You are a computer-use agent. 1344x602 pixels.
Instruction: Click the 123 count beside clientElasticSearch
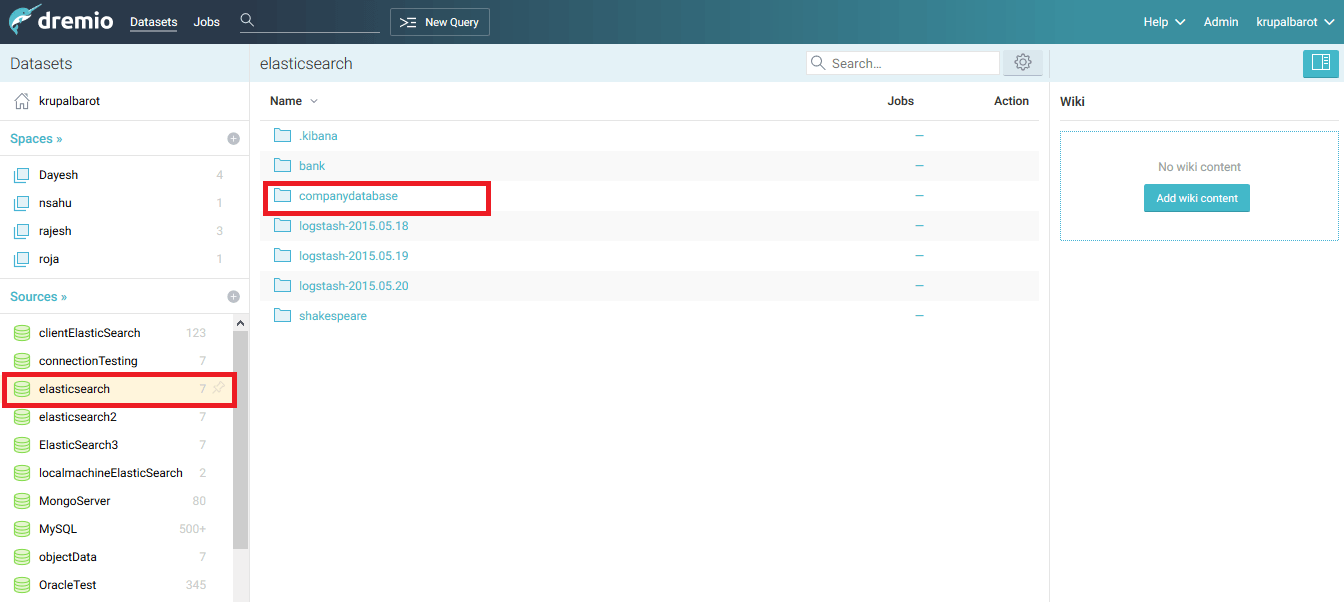click(196, 333)
